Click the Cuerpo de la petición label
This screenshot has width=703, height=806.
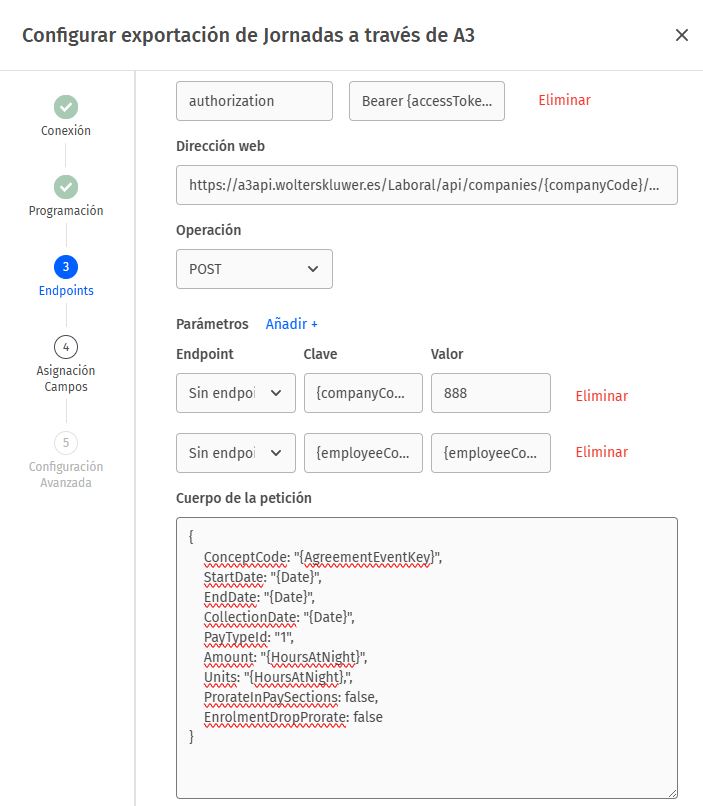(244, 498)
